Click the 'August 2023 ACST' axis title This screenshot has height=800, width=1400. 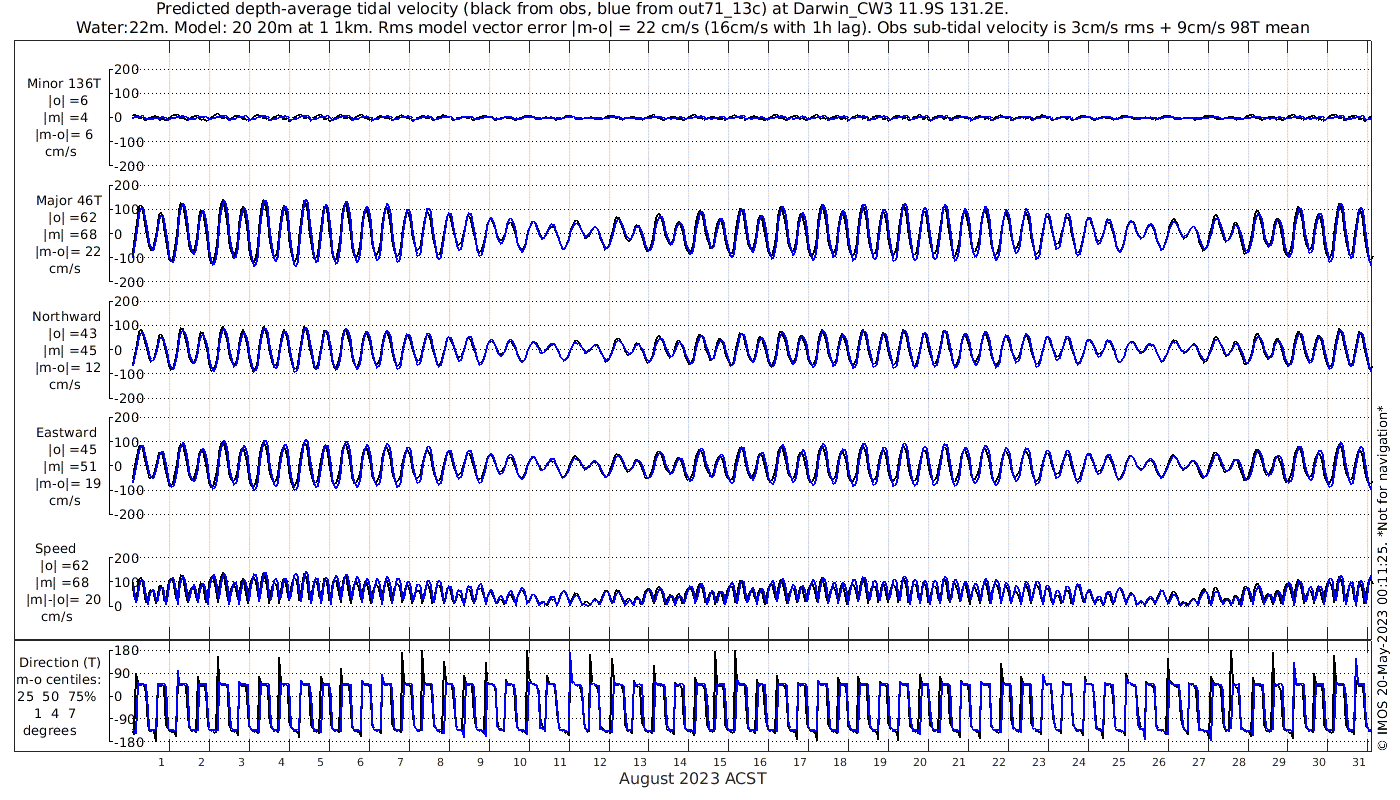(x=692, y=778)
